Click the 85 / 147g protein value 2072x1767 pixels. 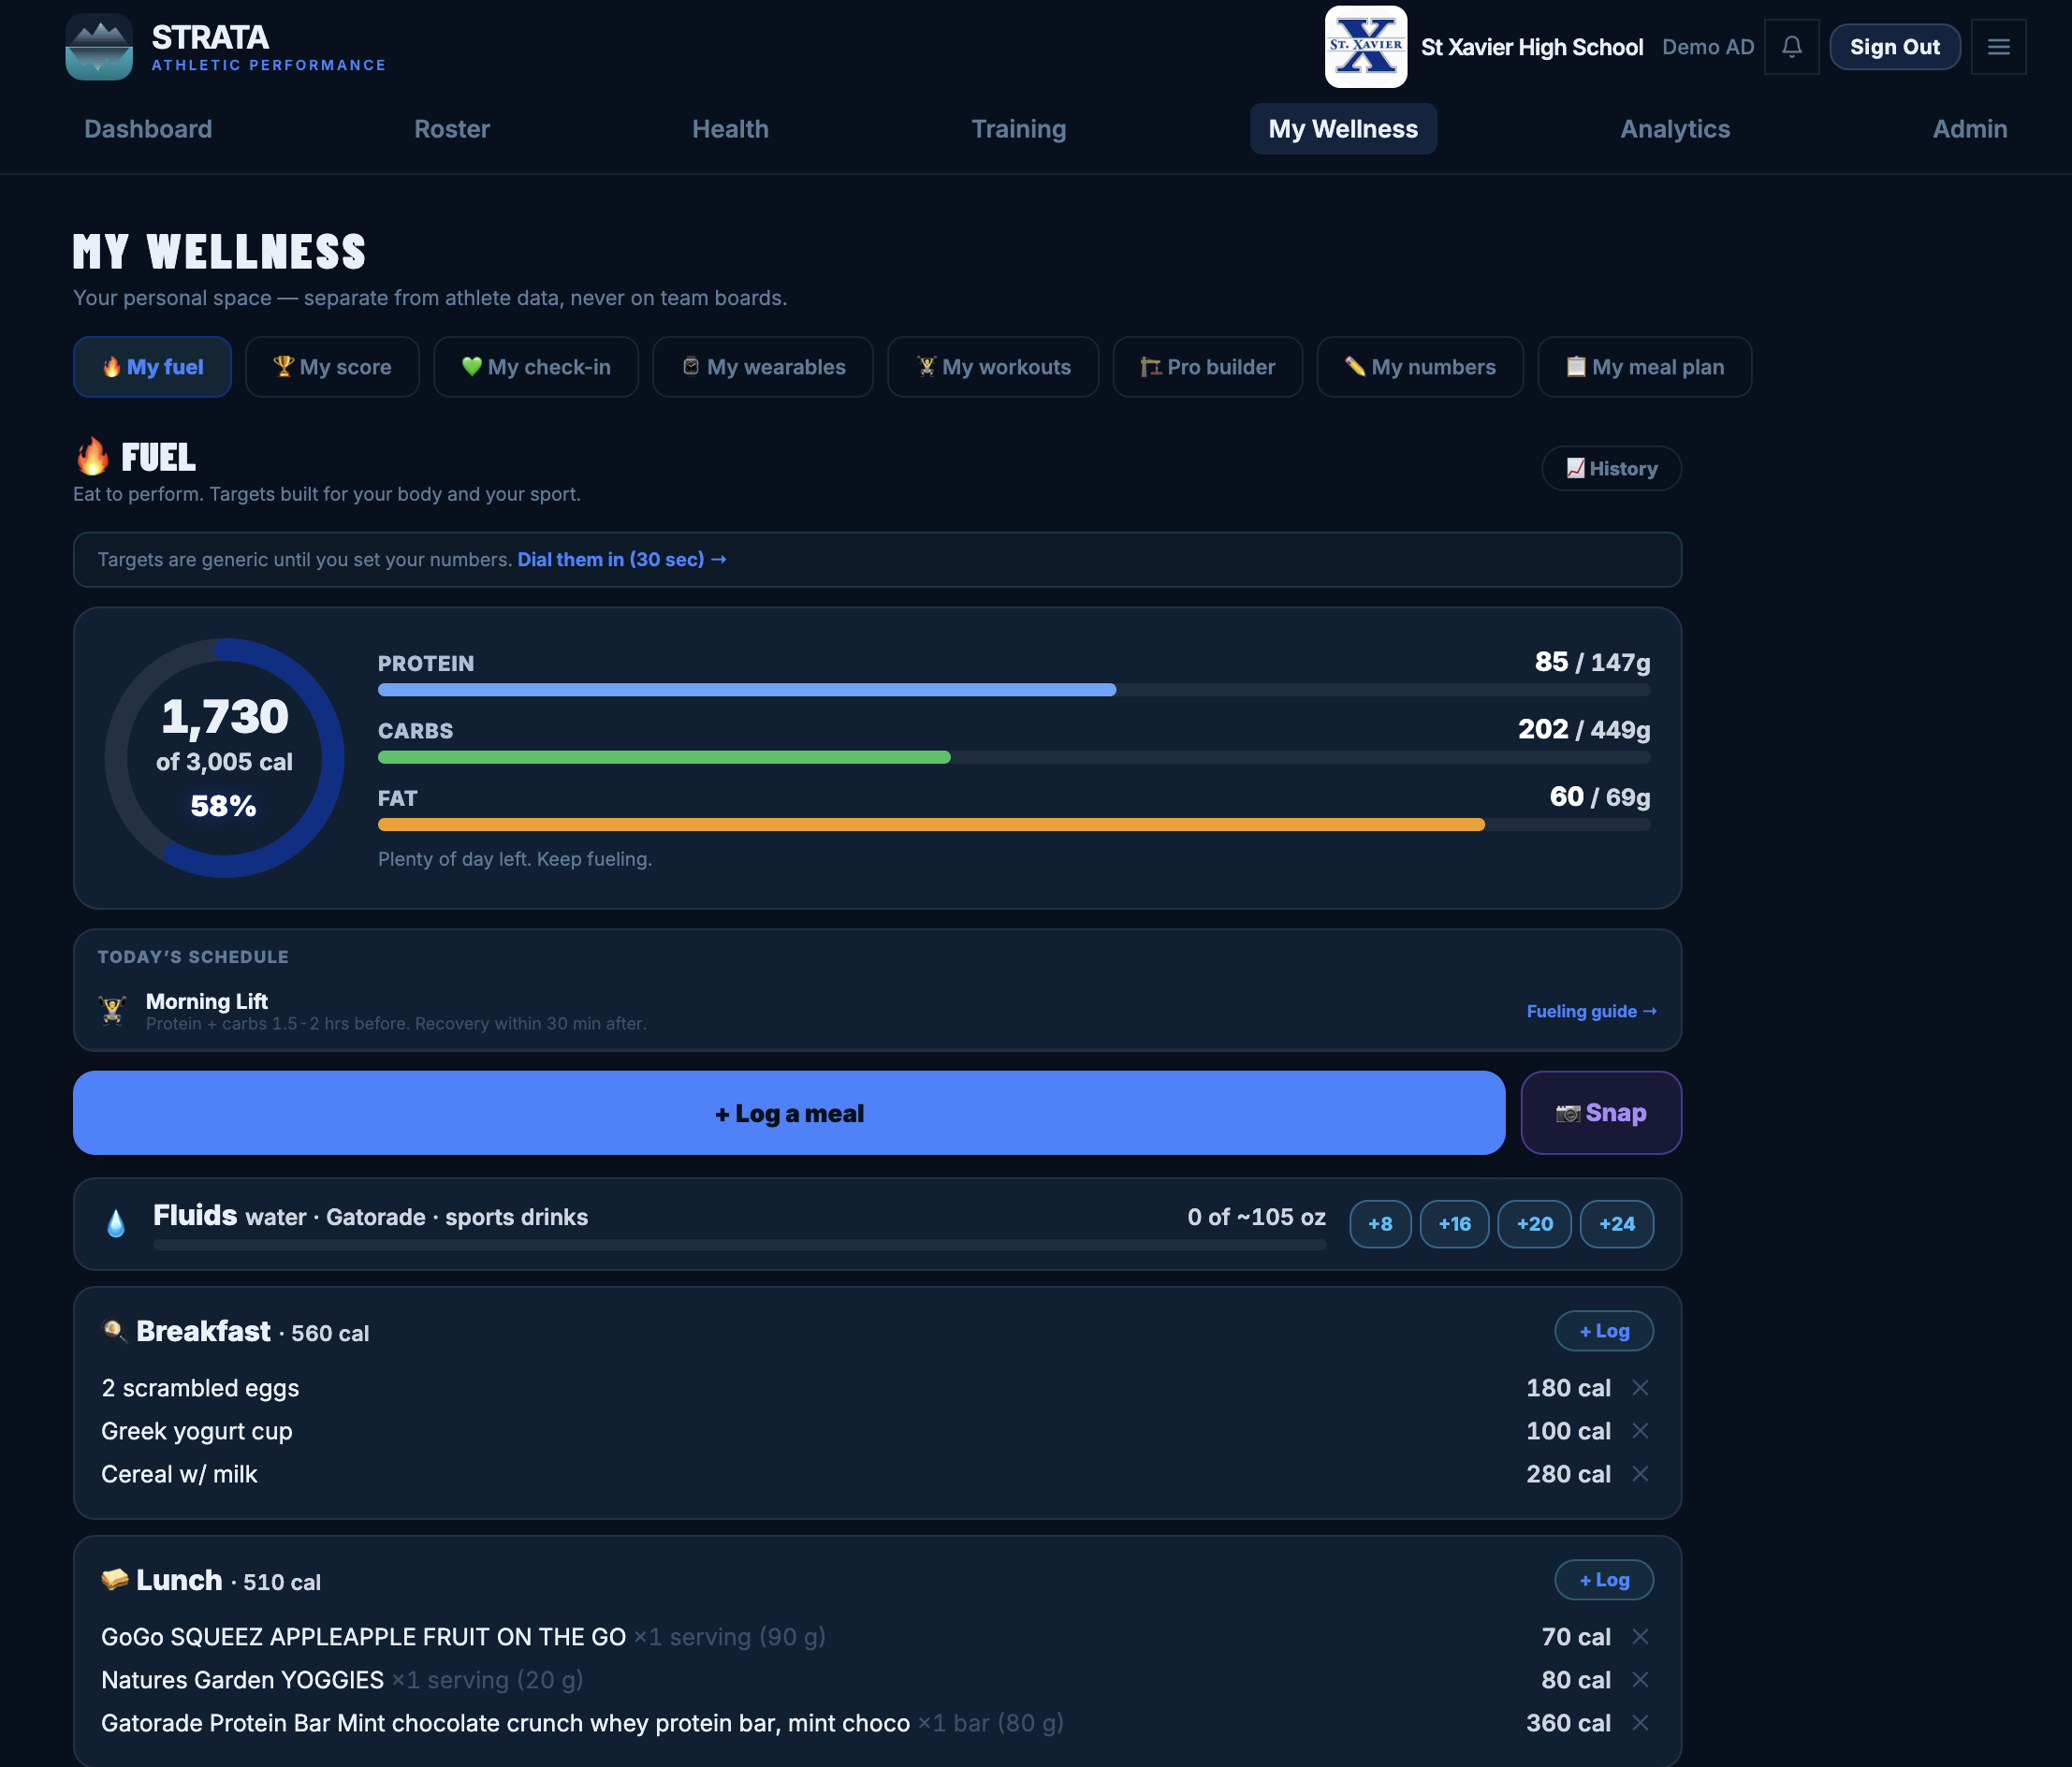point(1592,662)
